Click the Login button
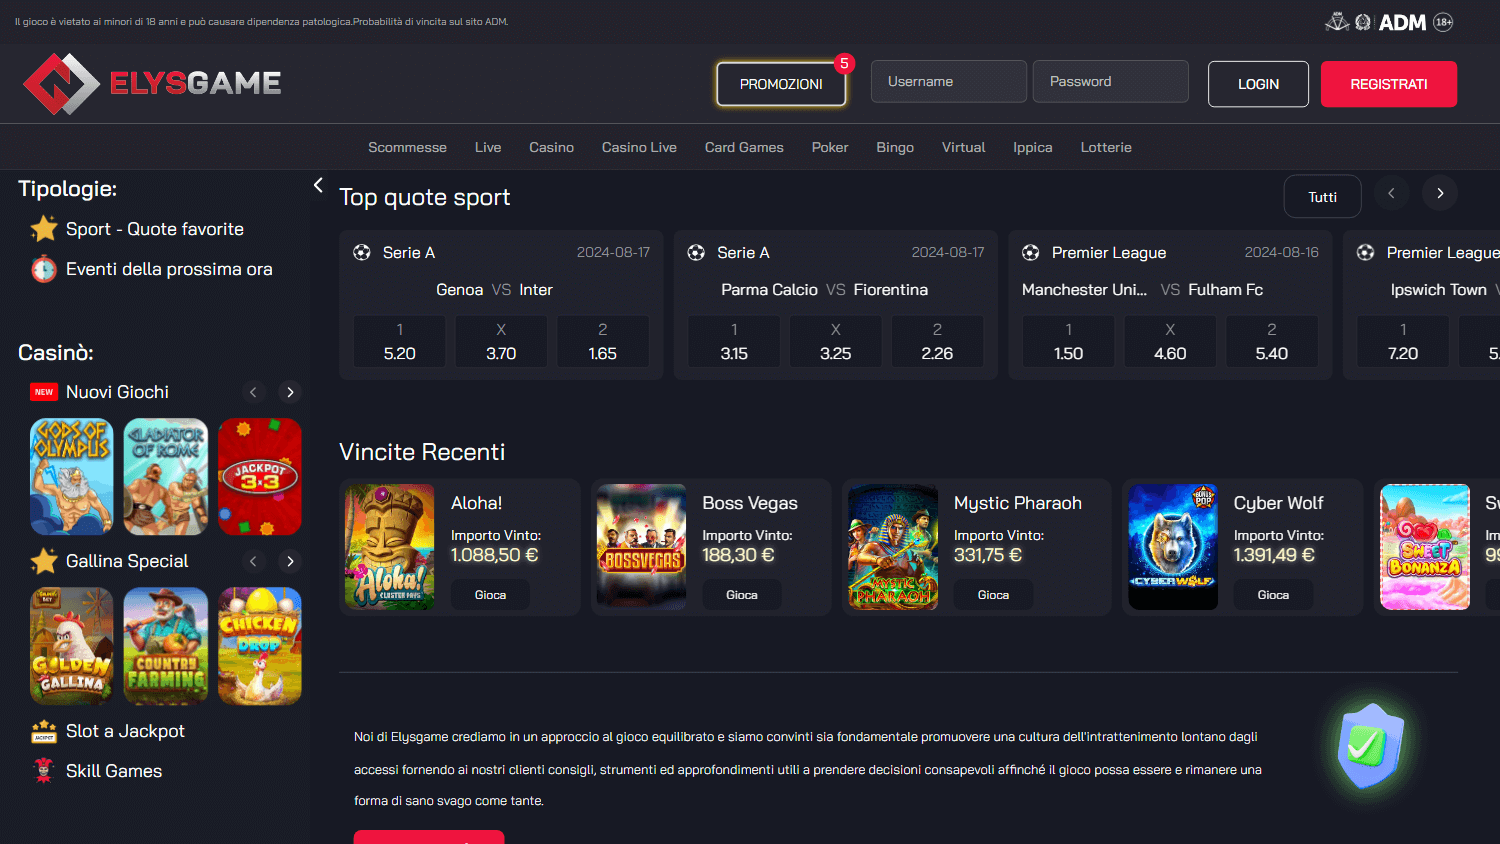The width and height of the screenshot is (1500, 844). (1258, 84)
